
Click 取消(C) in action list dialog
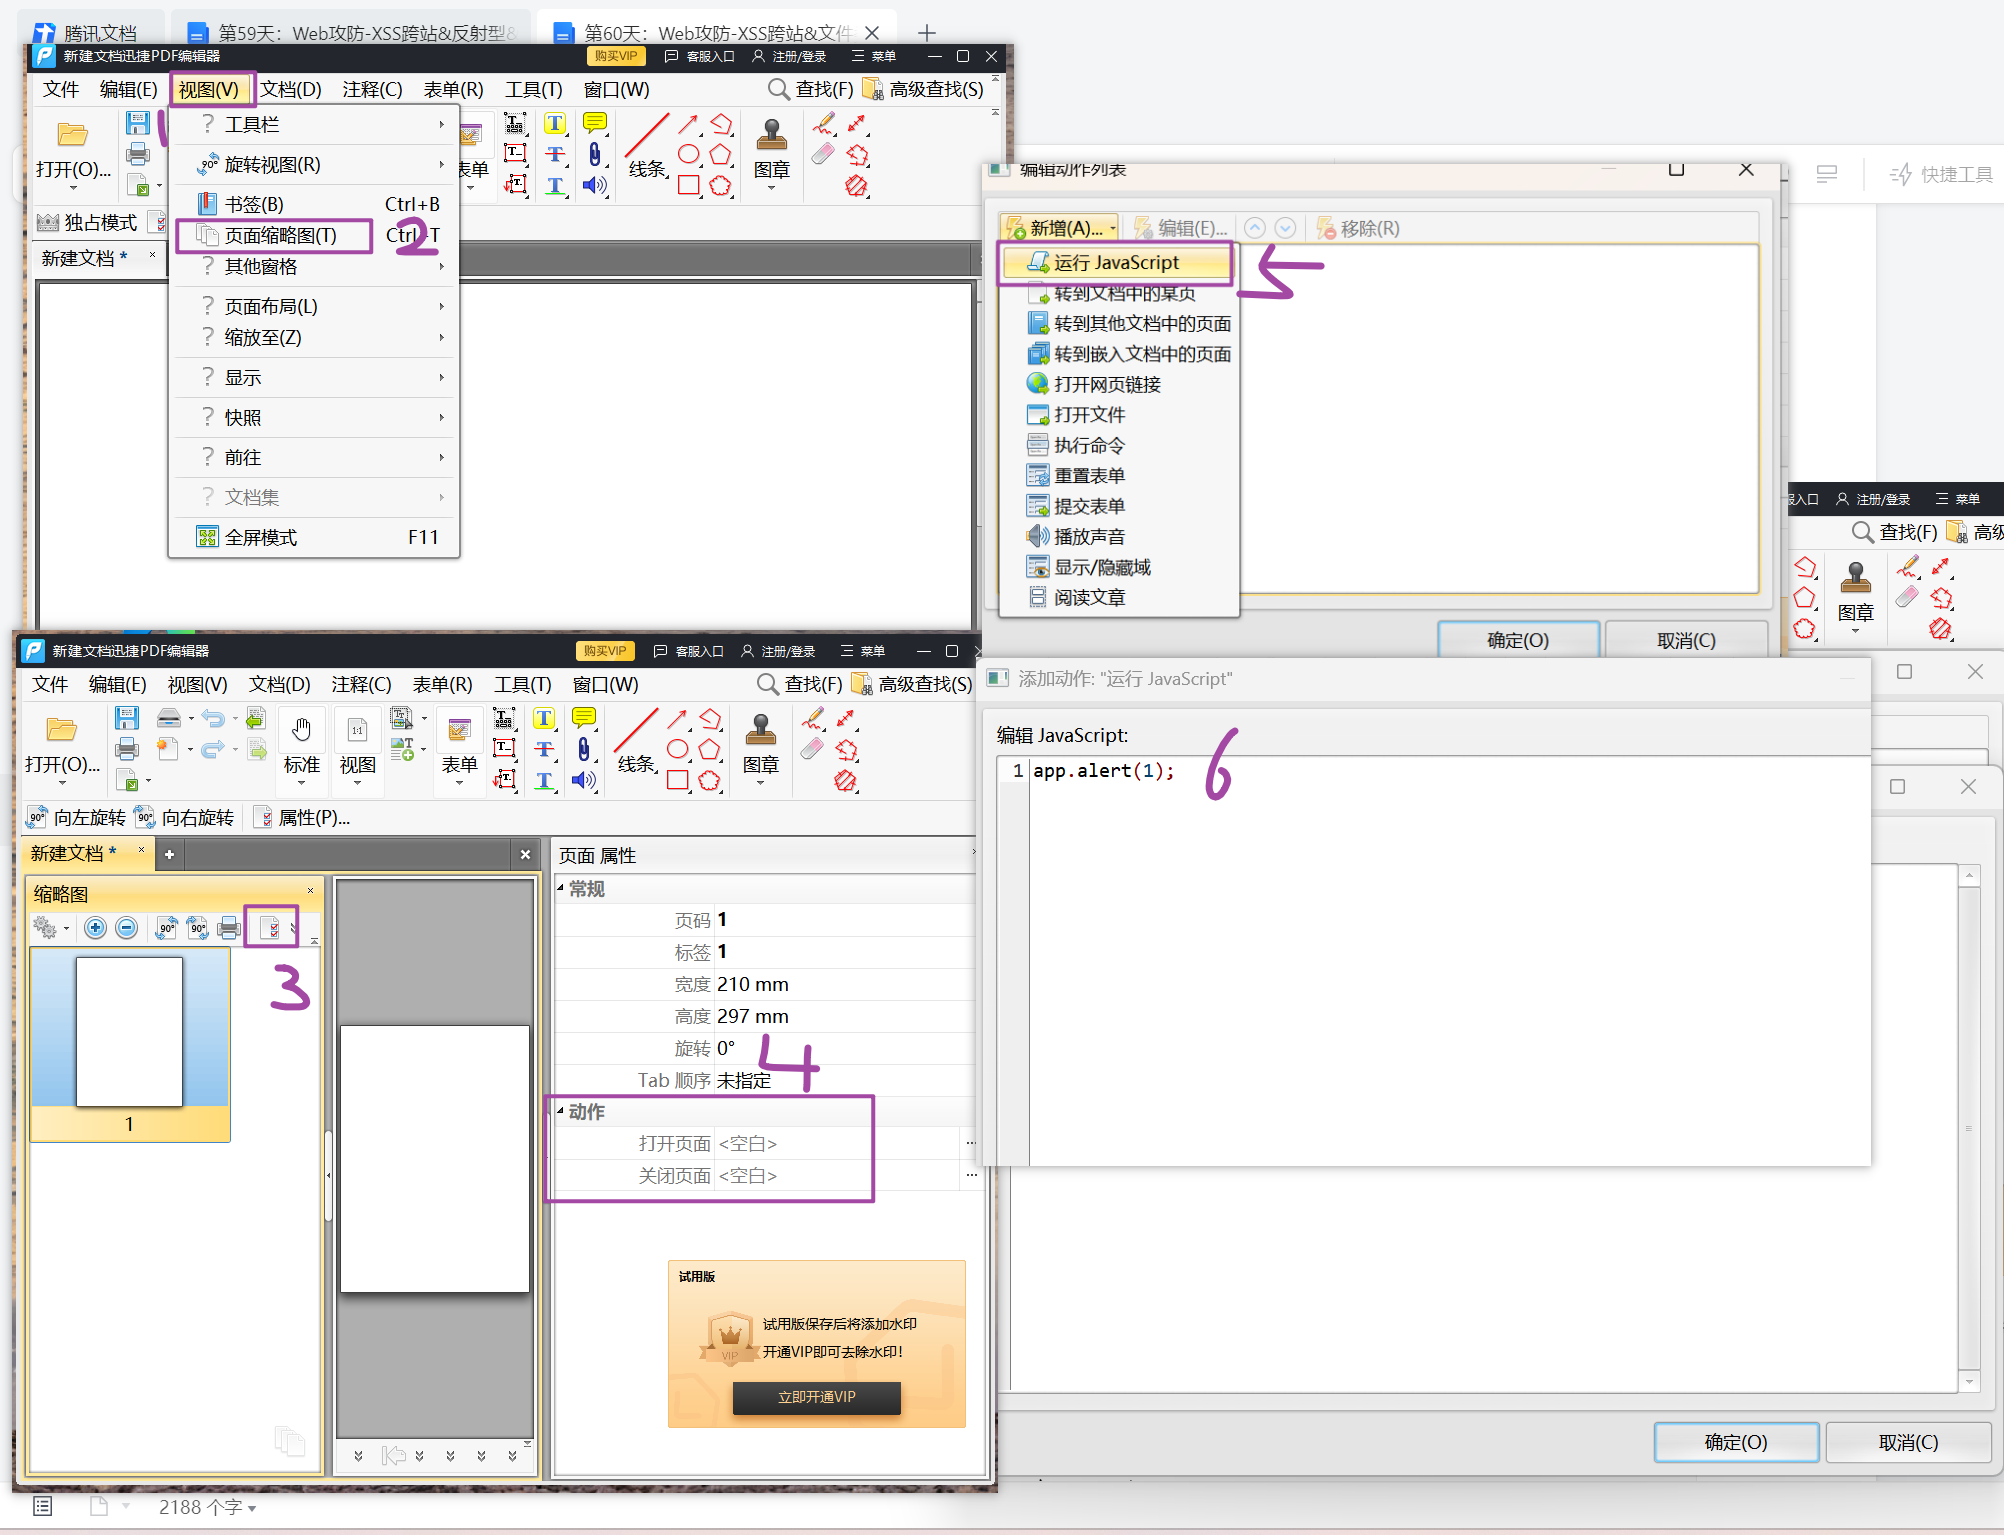coord(1686,640)
